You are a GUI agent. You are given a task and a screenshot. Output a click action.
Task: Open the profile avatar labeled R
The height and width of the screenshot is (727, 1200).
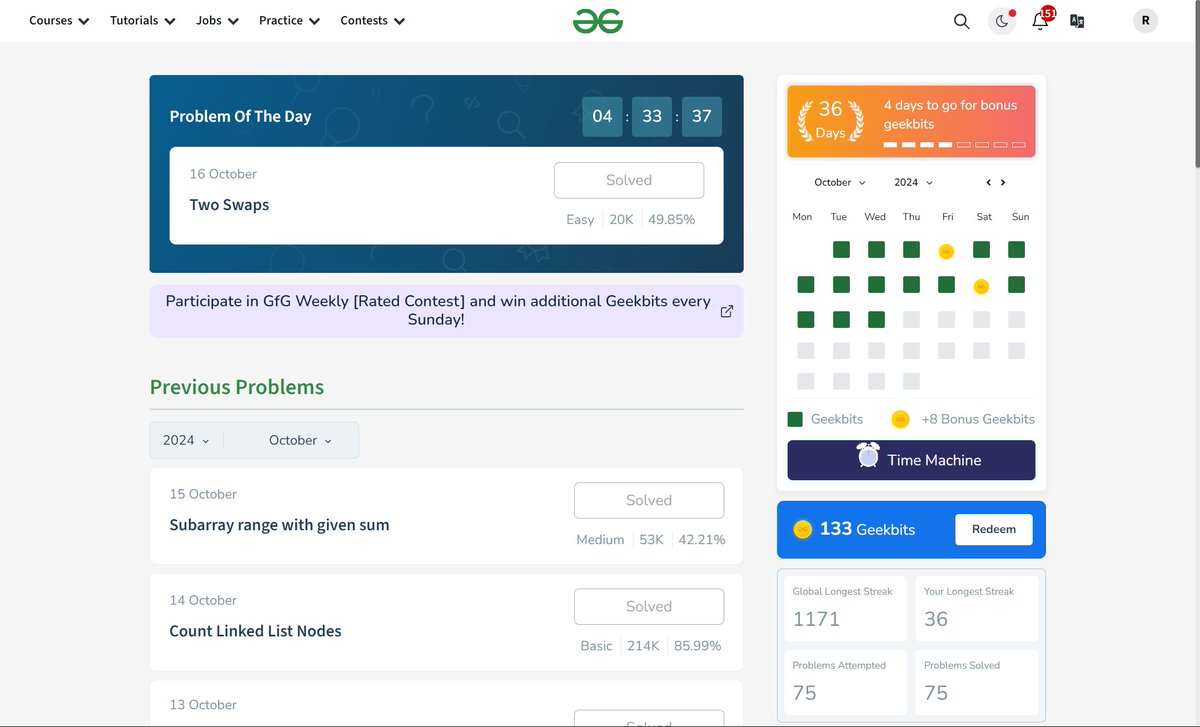pyautogui.click(x=1144, y=20)
